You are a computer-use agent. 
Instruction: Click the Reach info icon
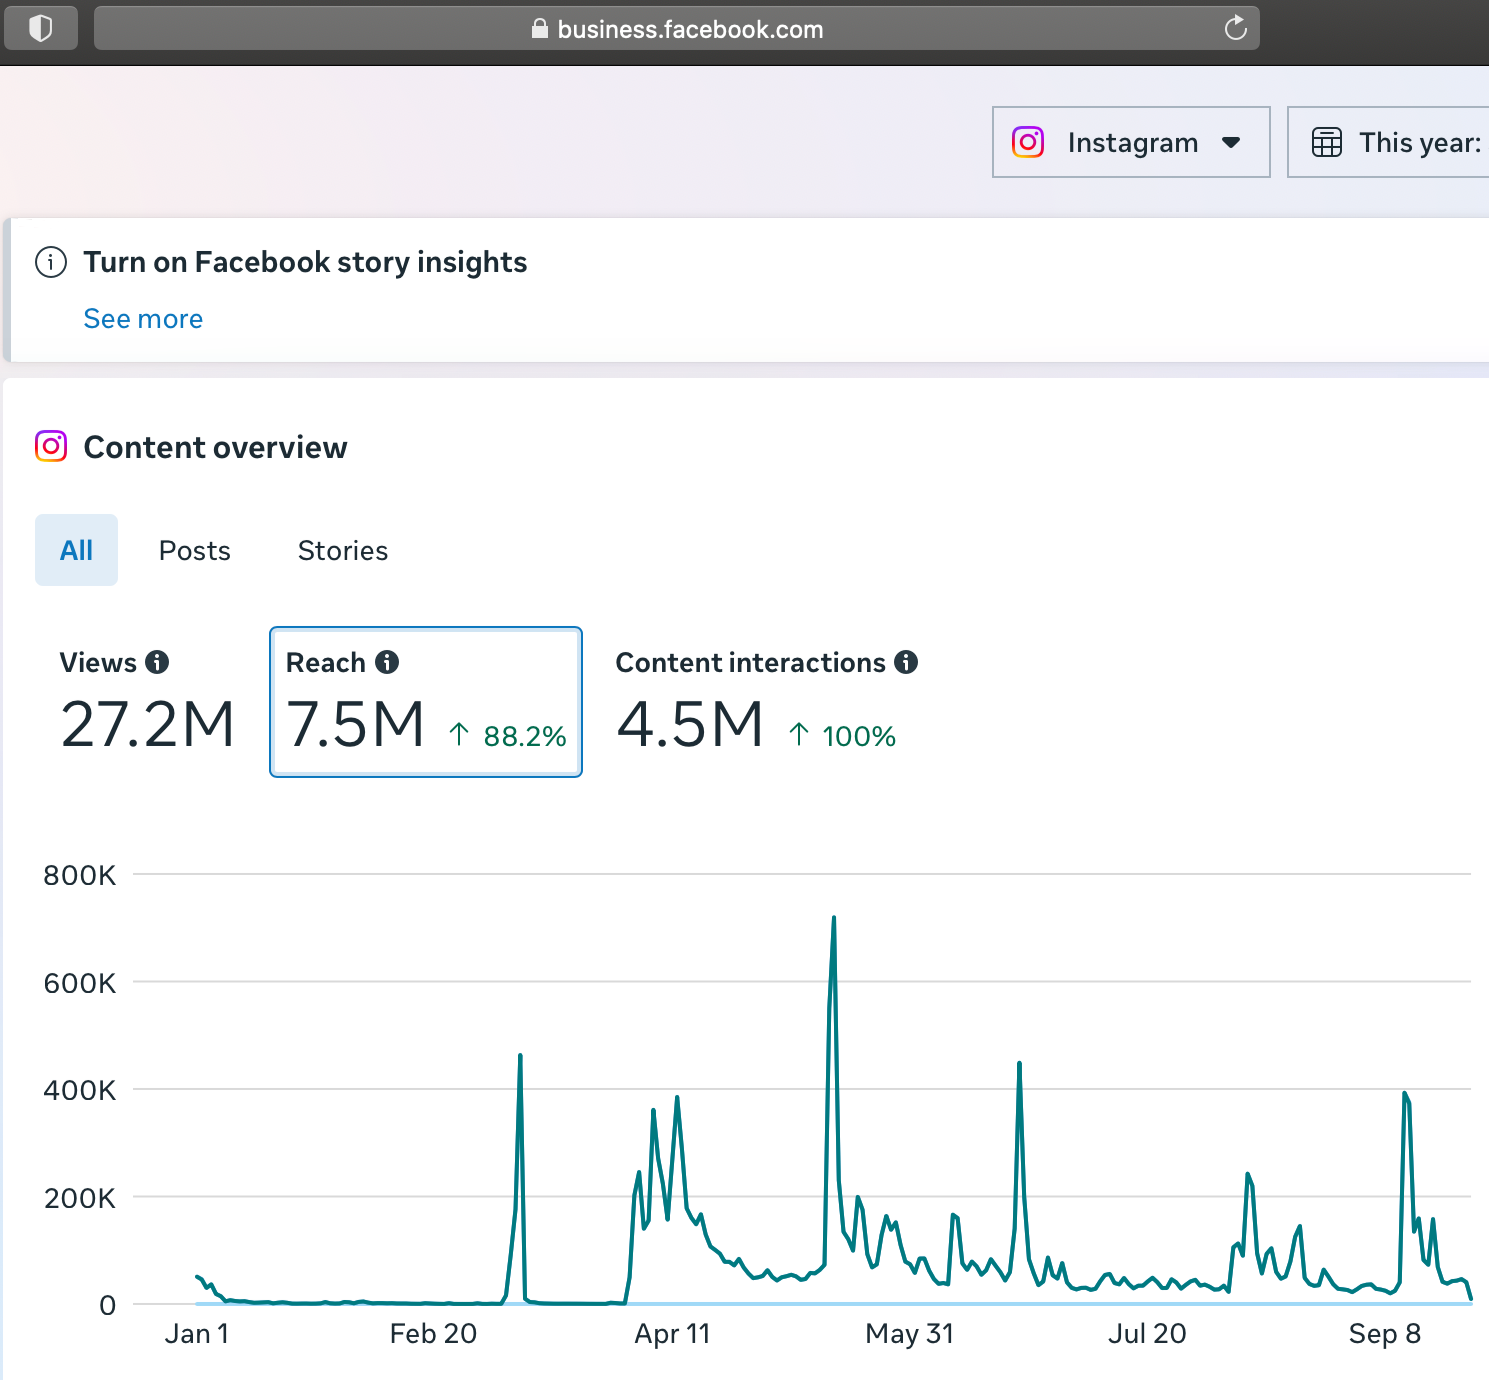pos(387,662)
